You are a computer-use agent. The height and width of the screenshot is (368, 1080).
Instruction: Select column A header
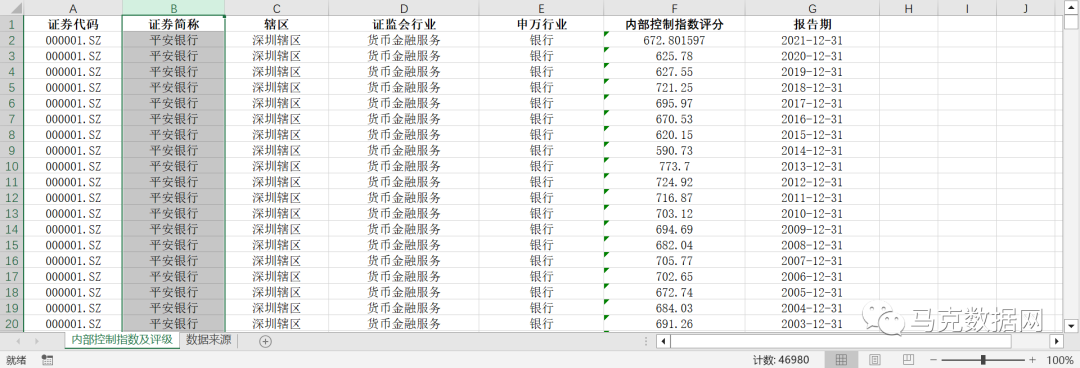(73, 8)
